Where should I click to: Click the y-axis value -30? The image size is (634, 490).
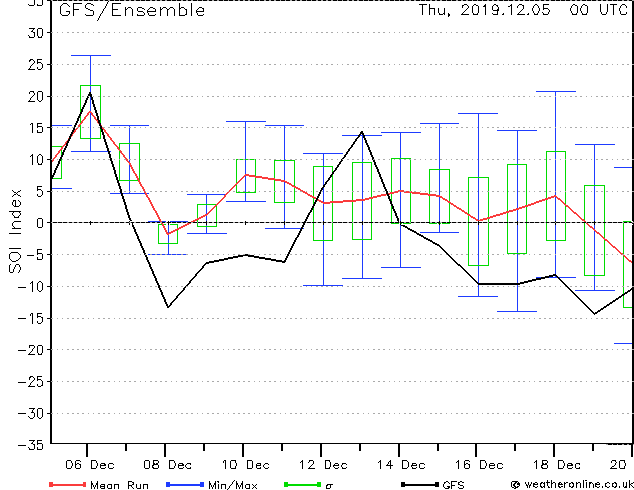pyautogui.click(x=30, y=413)
